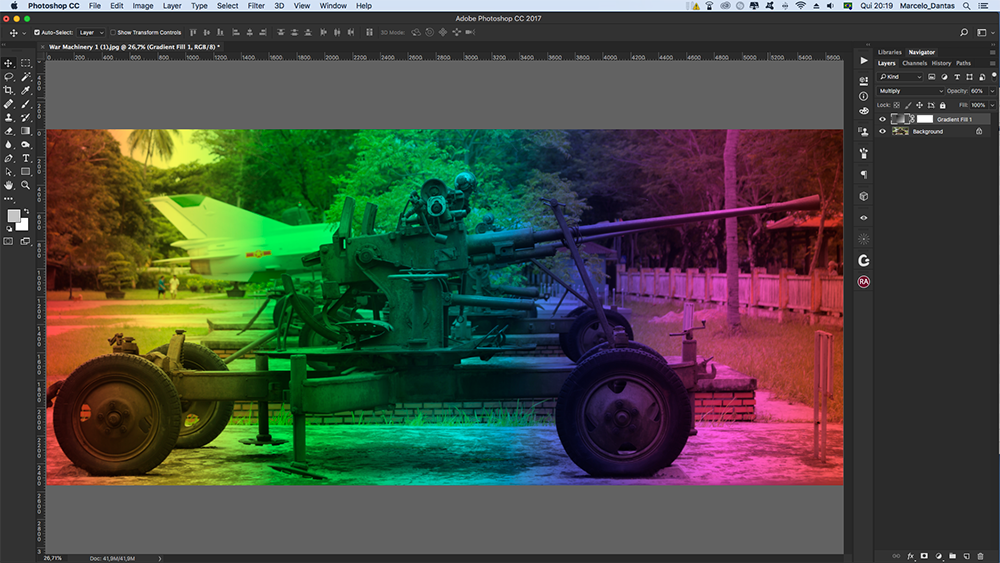Open the Info panel icon
1000x563 pixels.
[864, 96]
